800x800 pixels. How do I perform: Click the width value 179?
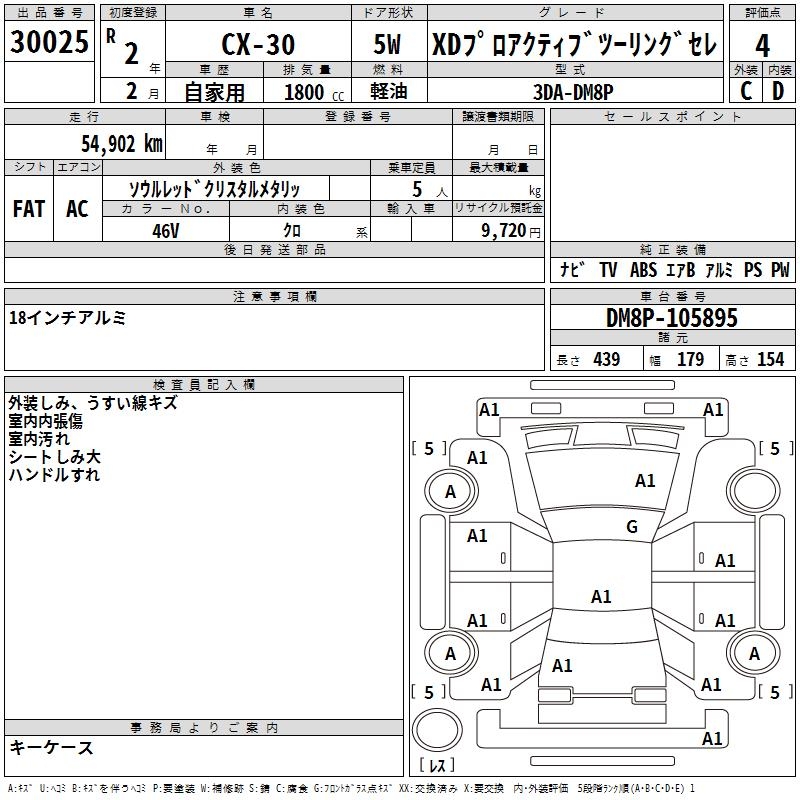(x=690, y=359)
